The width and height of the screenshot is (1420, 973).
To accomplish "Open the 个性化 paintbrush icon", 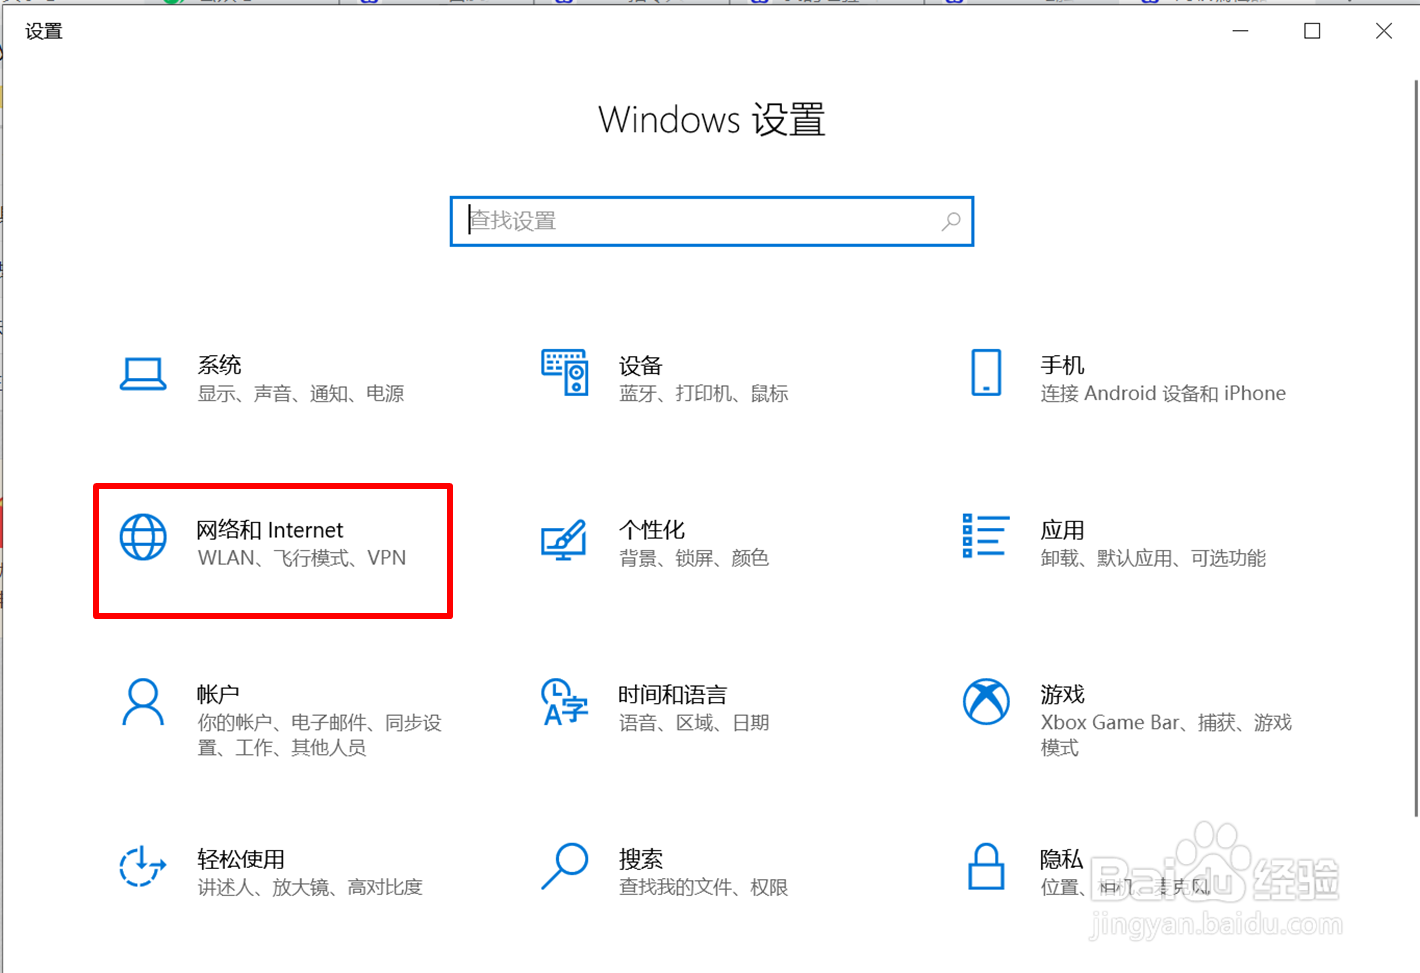I will [564, 540].
